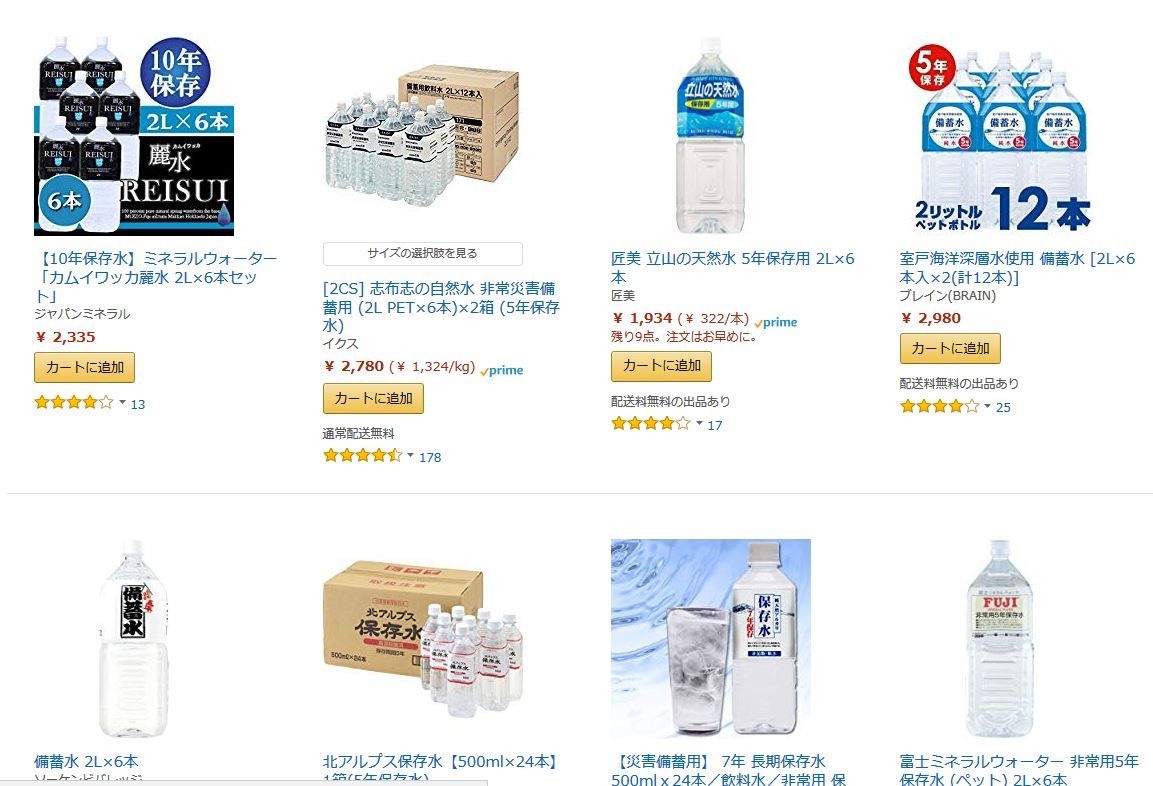Add カムイワッカ麗水 to cart at ¥2,335
This screenshot has width=1153, height=786.
pyautogui.click(x=85, y=368)
